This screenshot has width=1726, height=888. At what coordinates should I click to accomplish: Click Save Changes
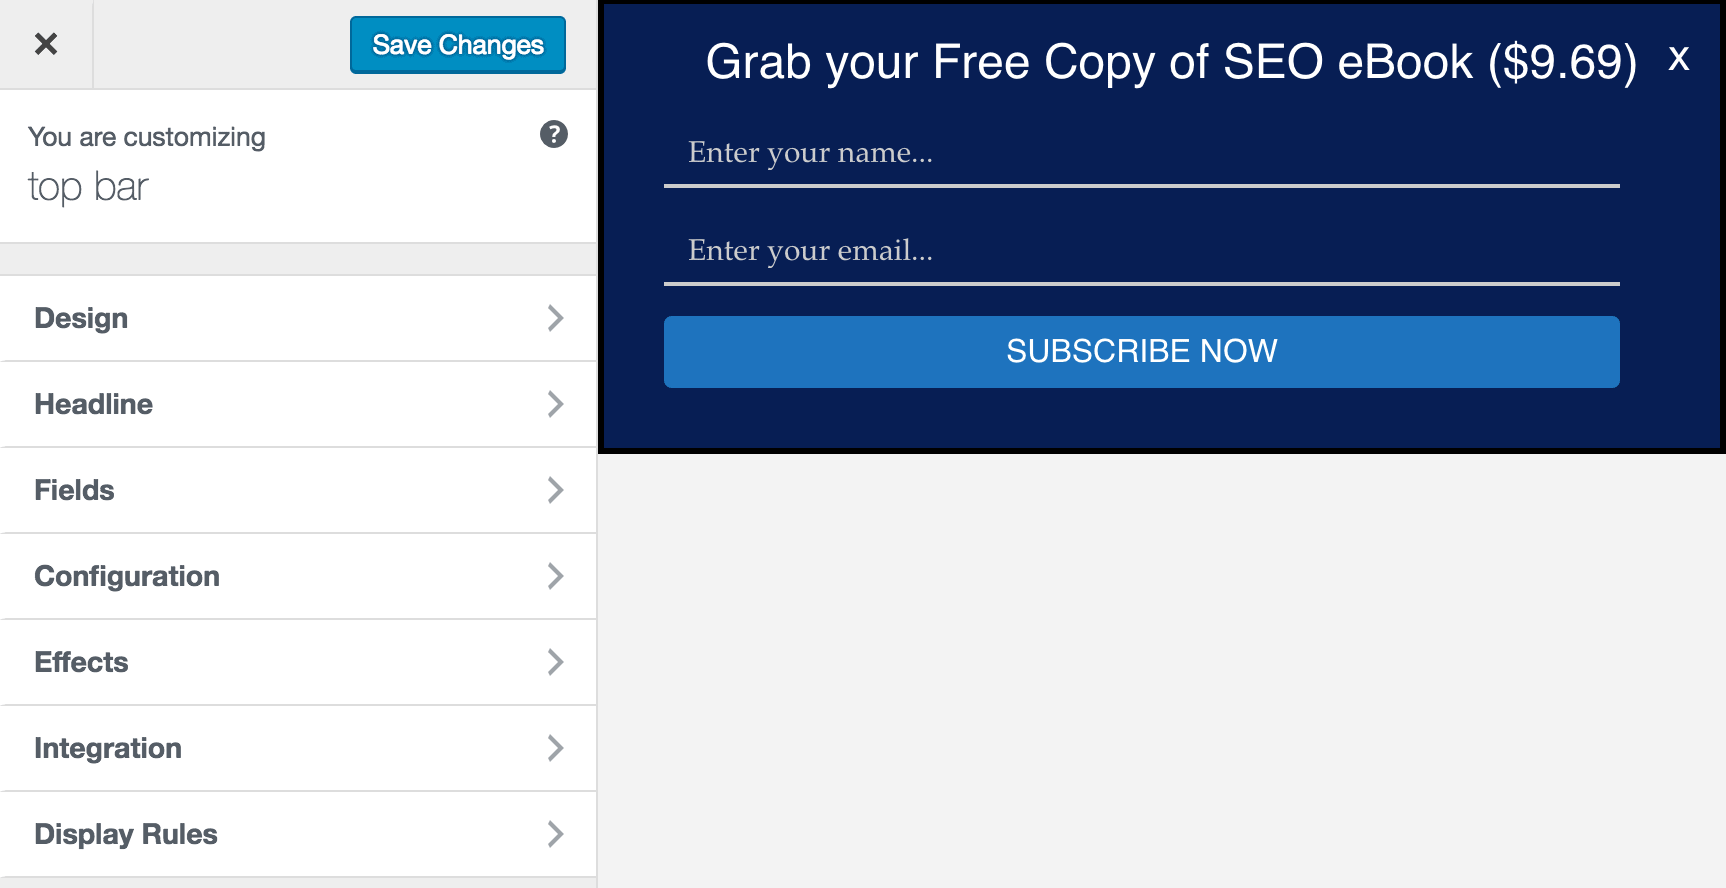coord(456,44)
